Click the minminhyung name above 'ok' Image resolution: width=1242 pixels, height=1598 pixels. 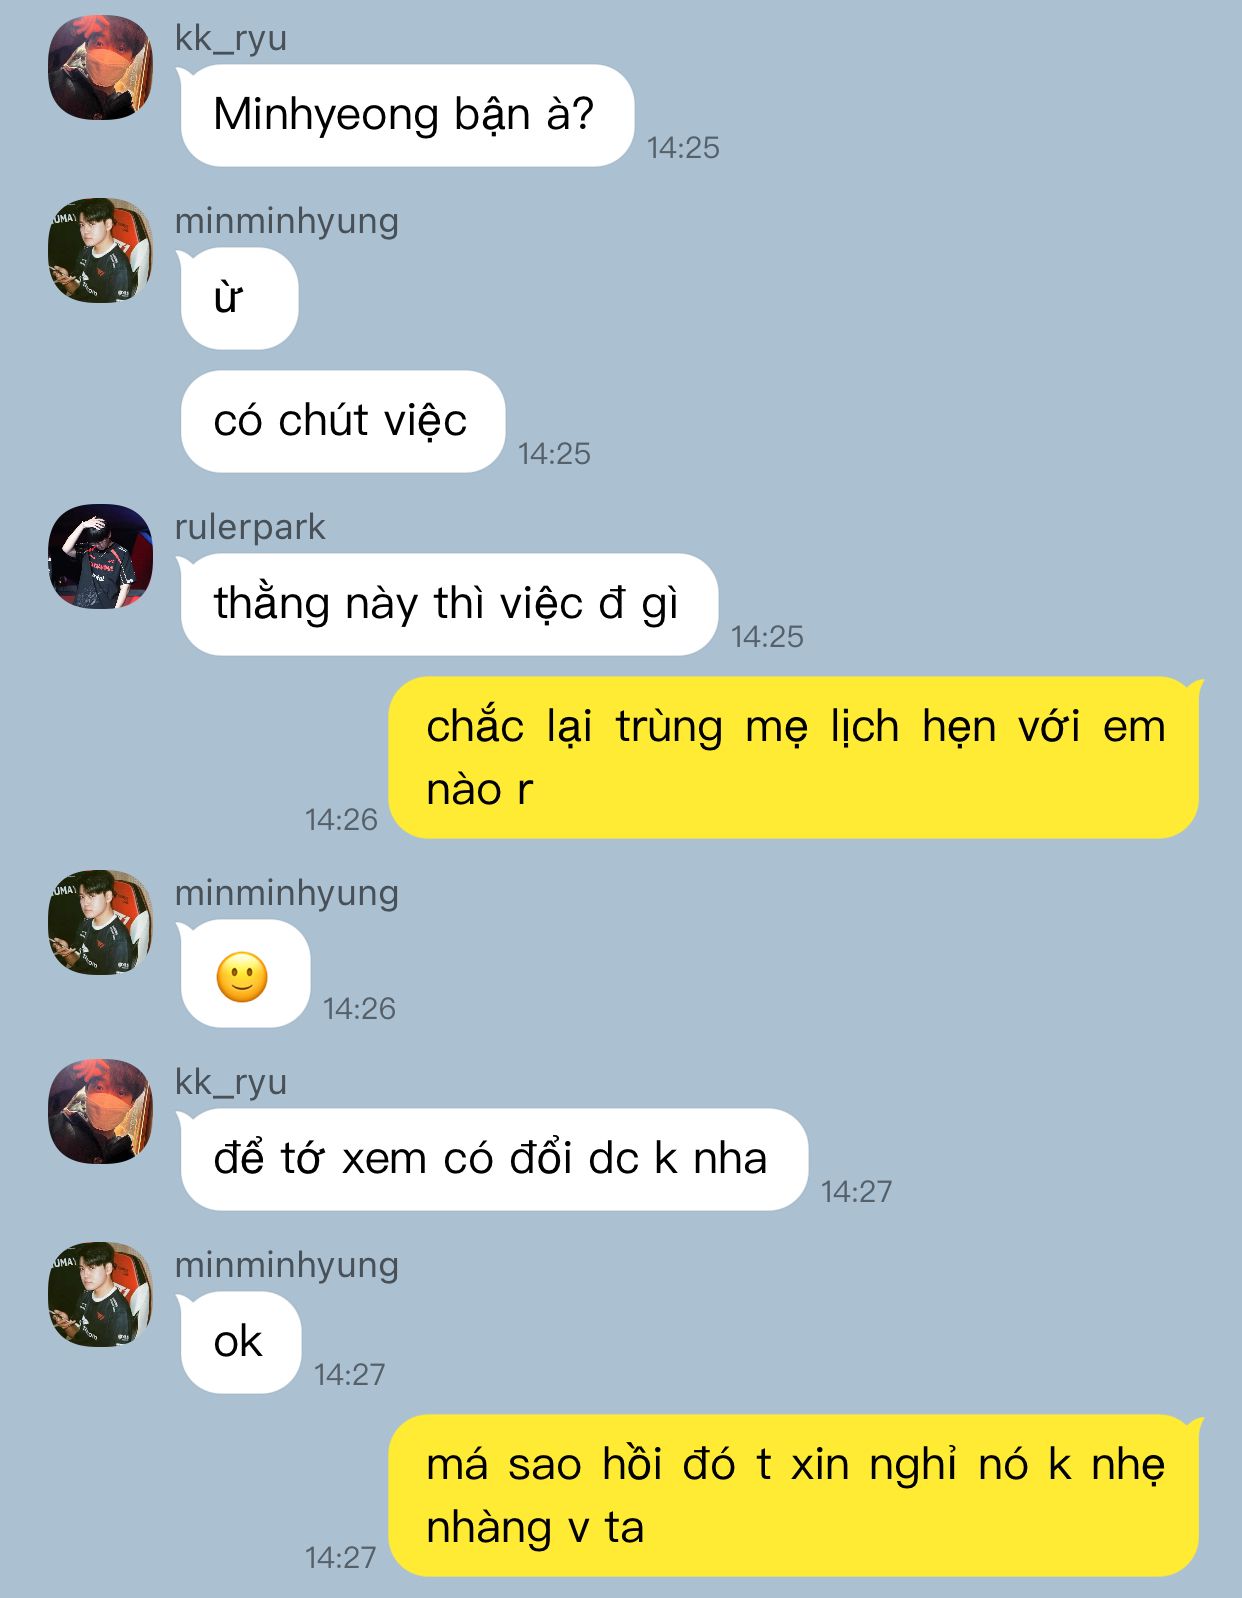(x=287, y=1265)
